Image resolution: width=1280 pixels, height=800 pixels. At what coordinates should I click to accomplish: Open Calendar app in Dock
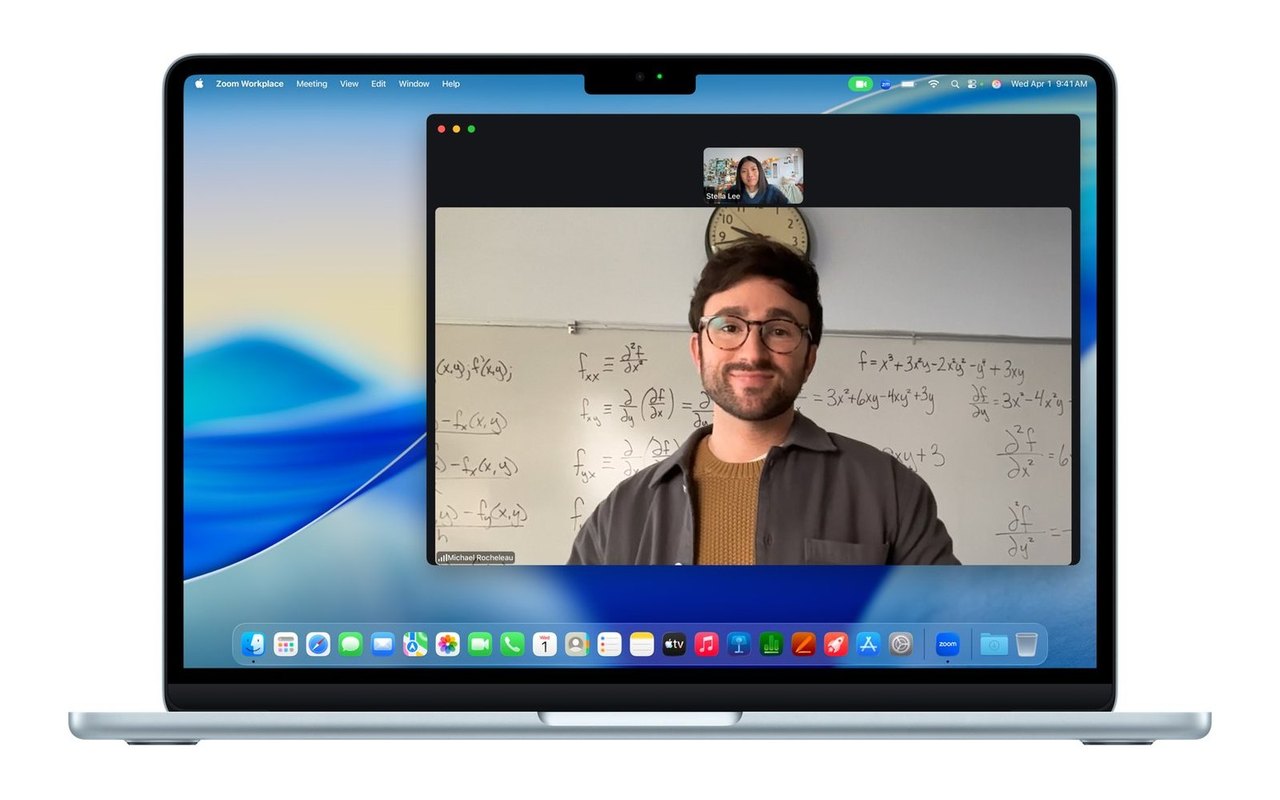[x=544, y=645]
